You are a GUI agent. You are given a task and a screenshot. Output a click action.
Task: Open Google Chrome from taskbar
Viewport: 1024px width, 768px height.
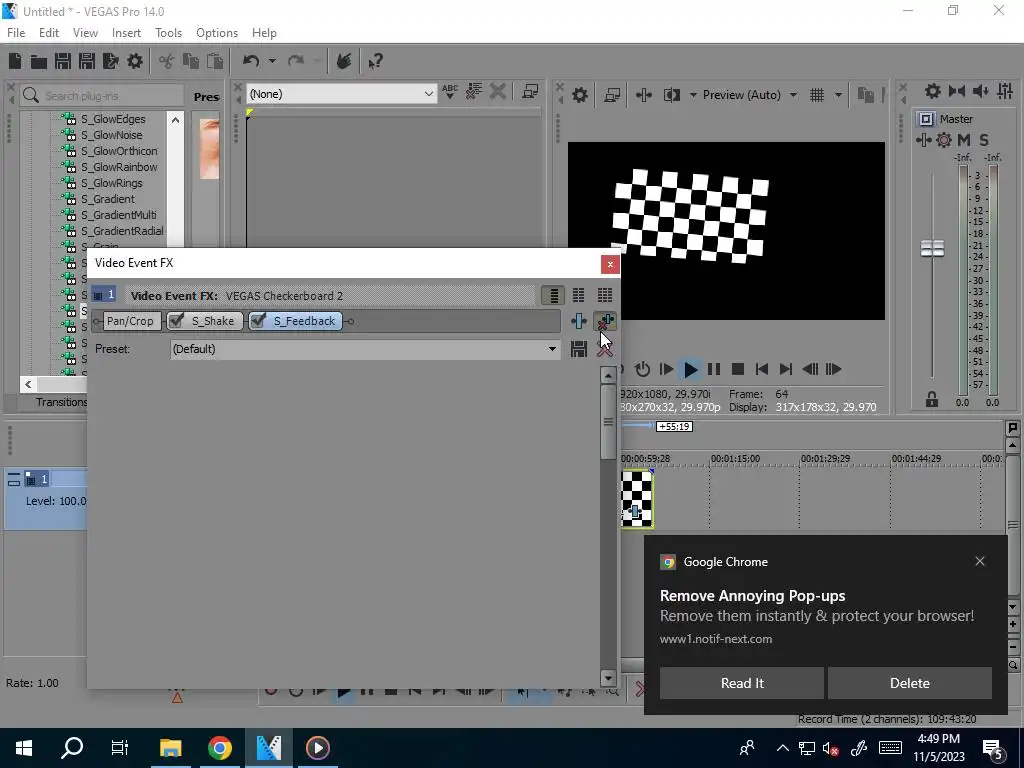pyautogui.click(x=220, y=748)
